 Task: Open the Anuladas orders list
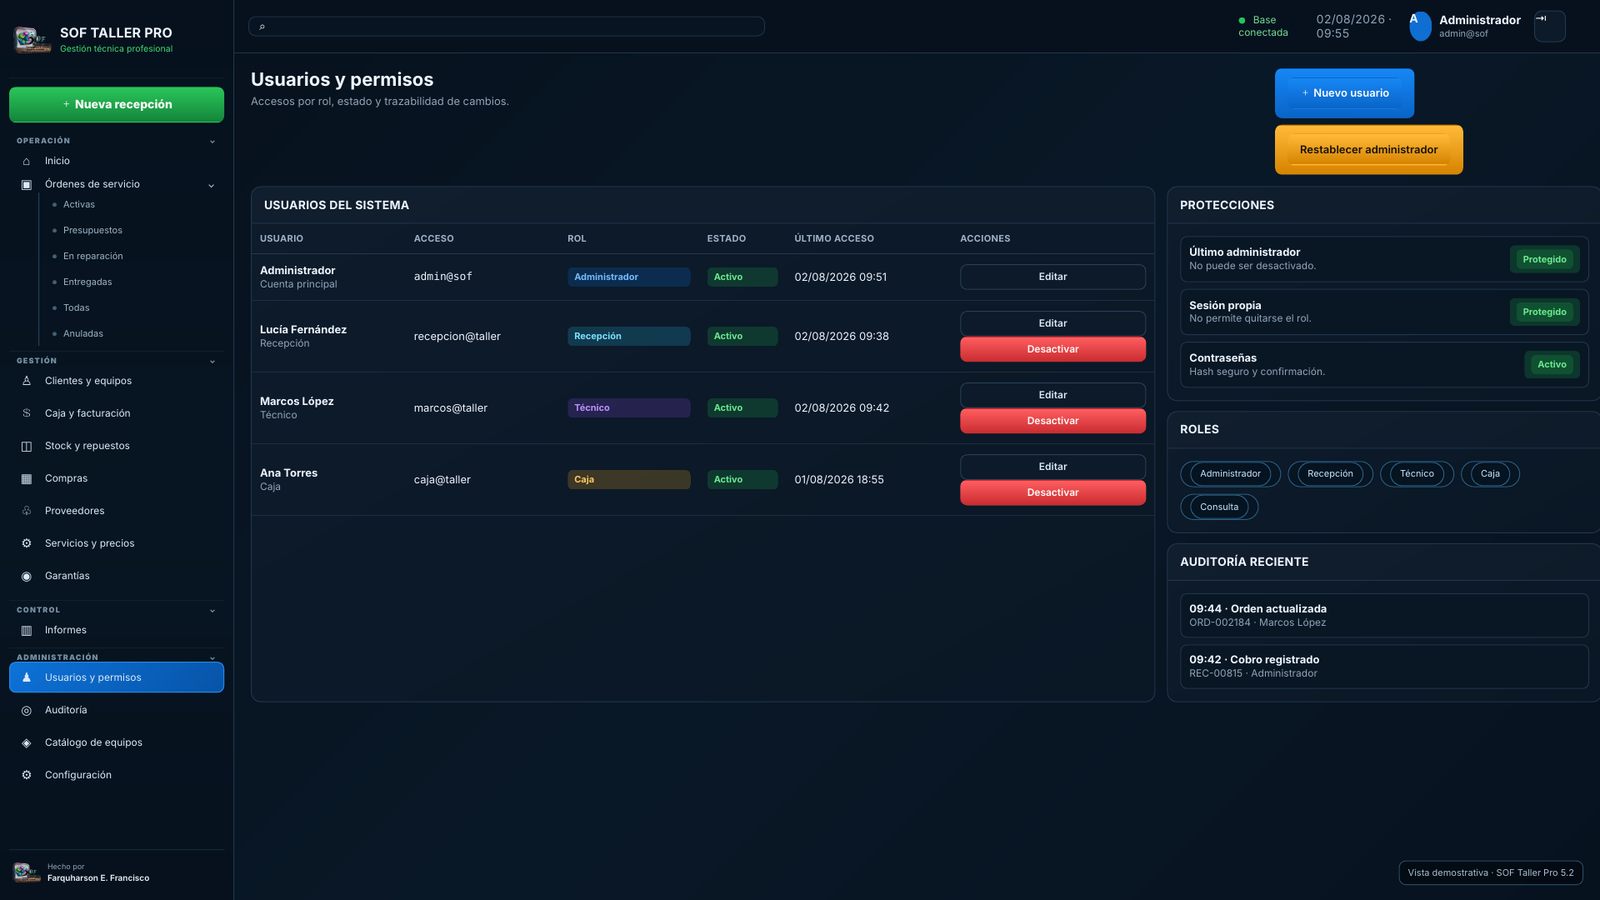83,334
